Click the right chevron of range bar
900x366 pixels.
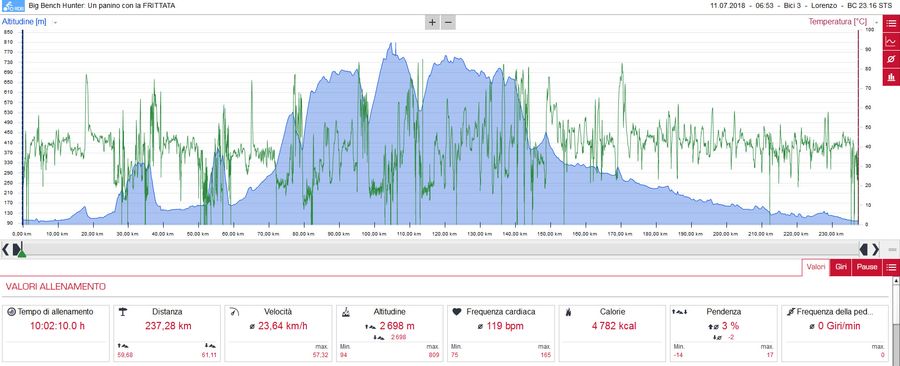tap(875, 249)
